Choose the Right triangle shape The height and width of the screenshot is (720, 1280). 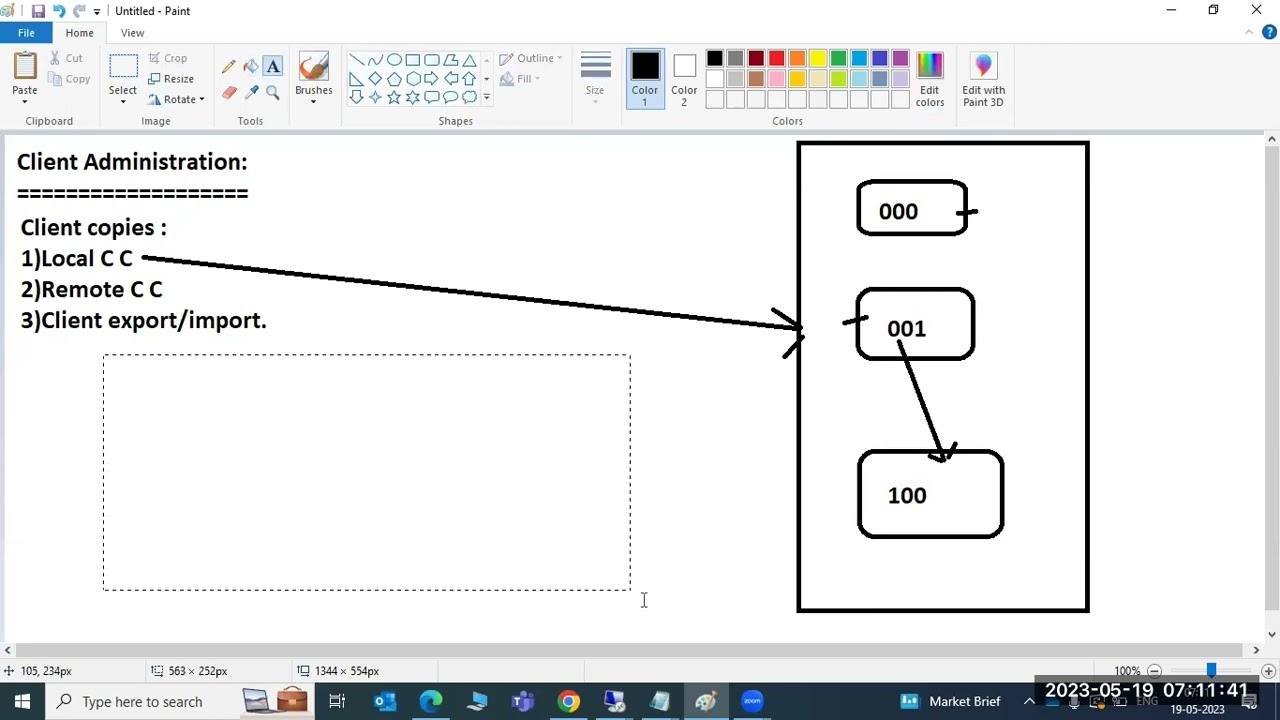[x=356, y=79]
